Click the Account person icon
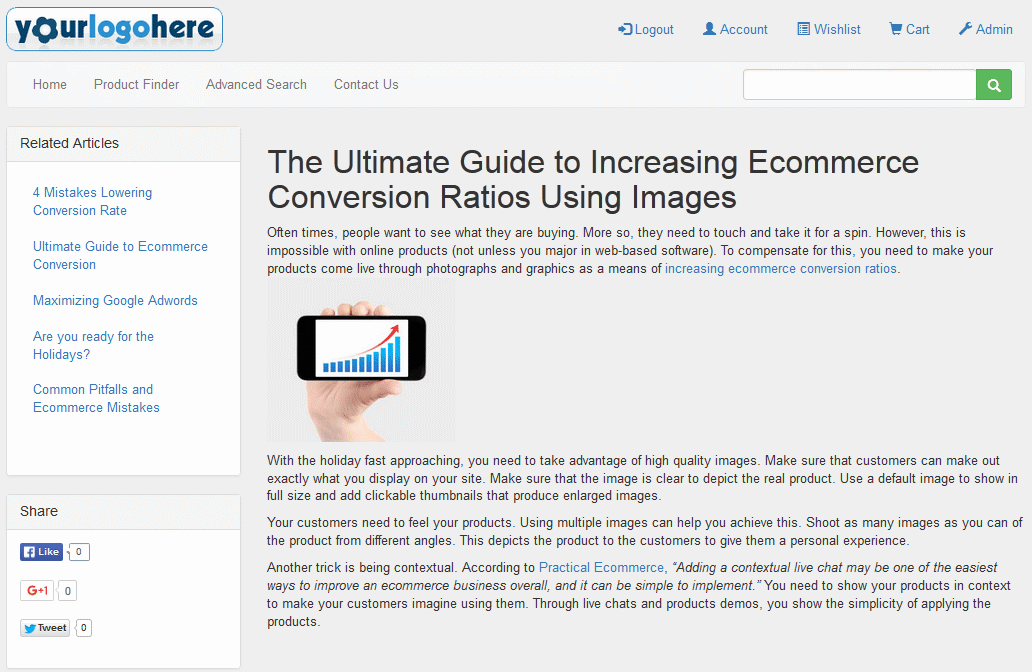Screen dimensions: 1032x672 pos(709,29)
